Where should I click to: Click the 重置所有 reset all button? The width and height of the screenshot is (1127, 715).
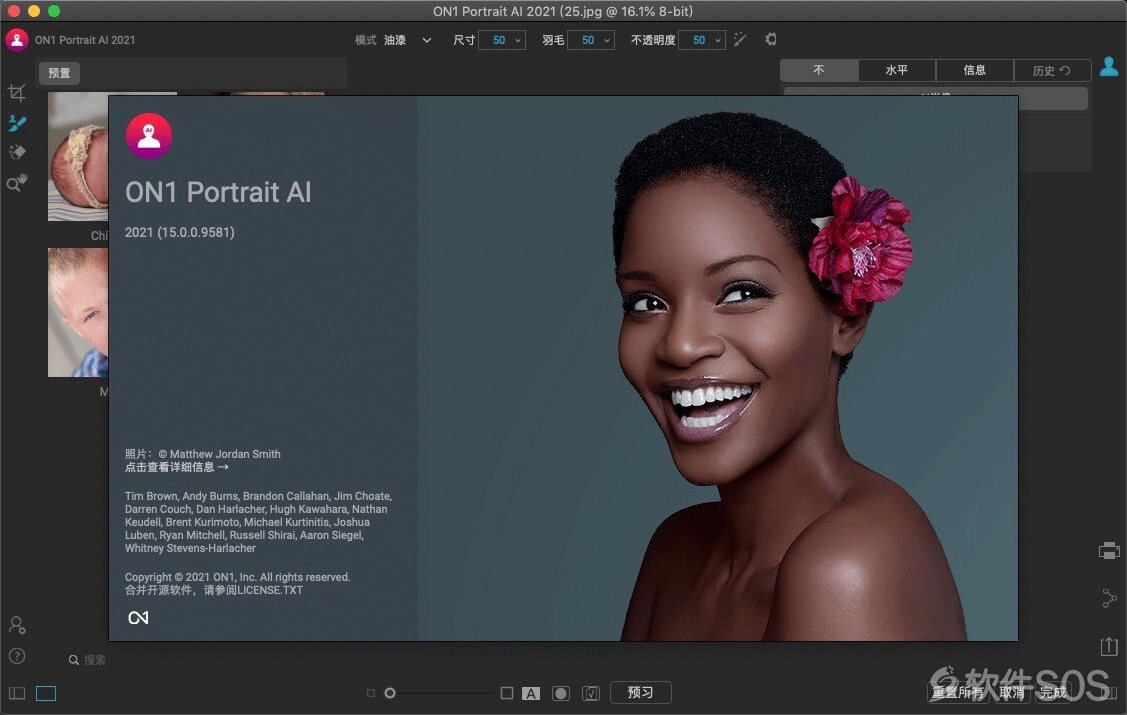pyautogui.click(x=957, y=692)
